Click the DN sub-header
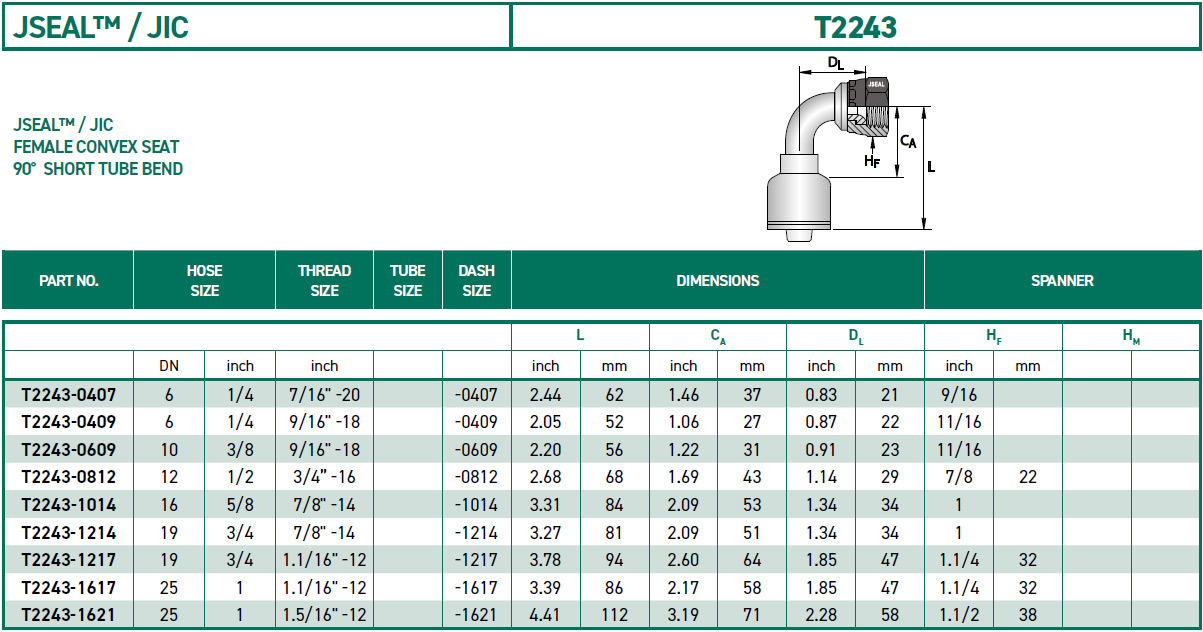This screenshot has height=632, width=1203. click(x=169, y=366)
